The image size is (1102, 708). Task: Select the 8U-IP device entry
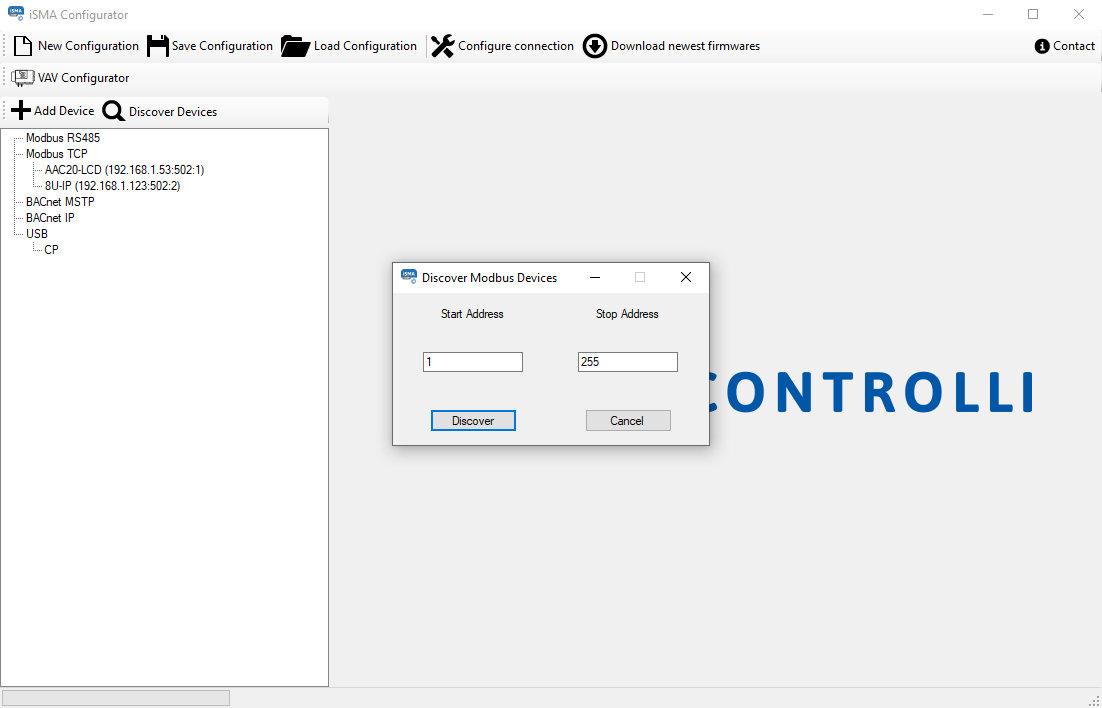[x=112, y=186]
